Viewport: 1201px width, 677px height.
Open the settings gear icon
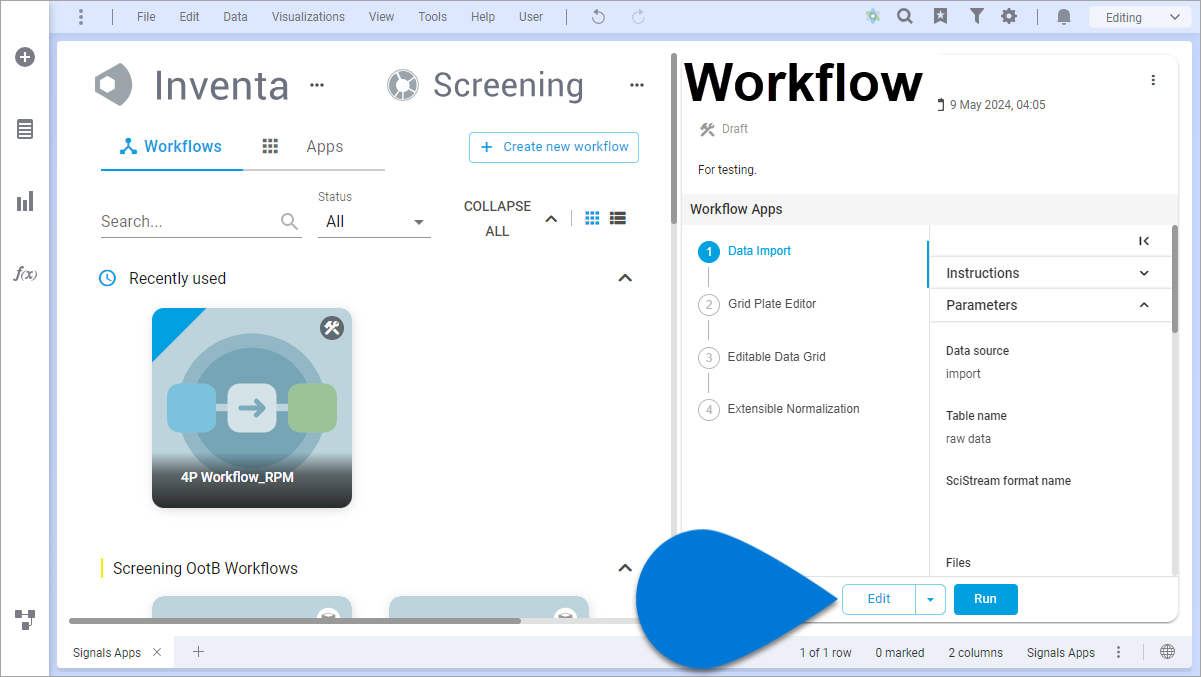pos(1009,17)
